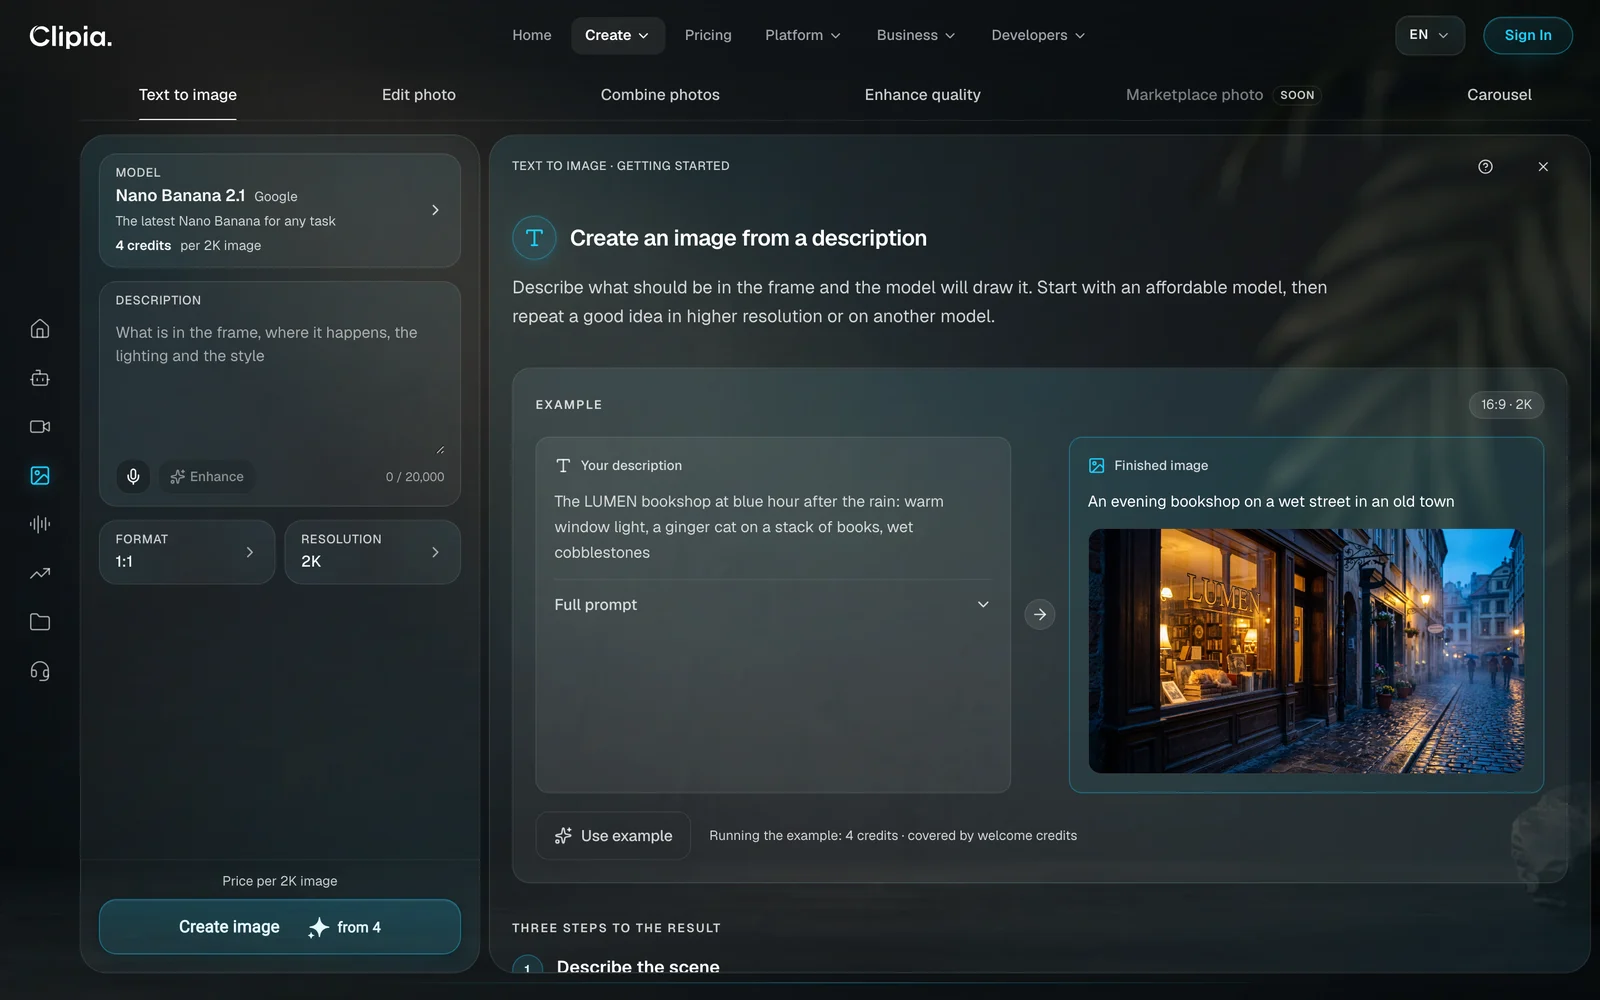
Task: Expand the Full prompt section
Action: point(772,605)
